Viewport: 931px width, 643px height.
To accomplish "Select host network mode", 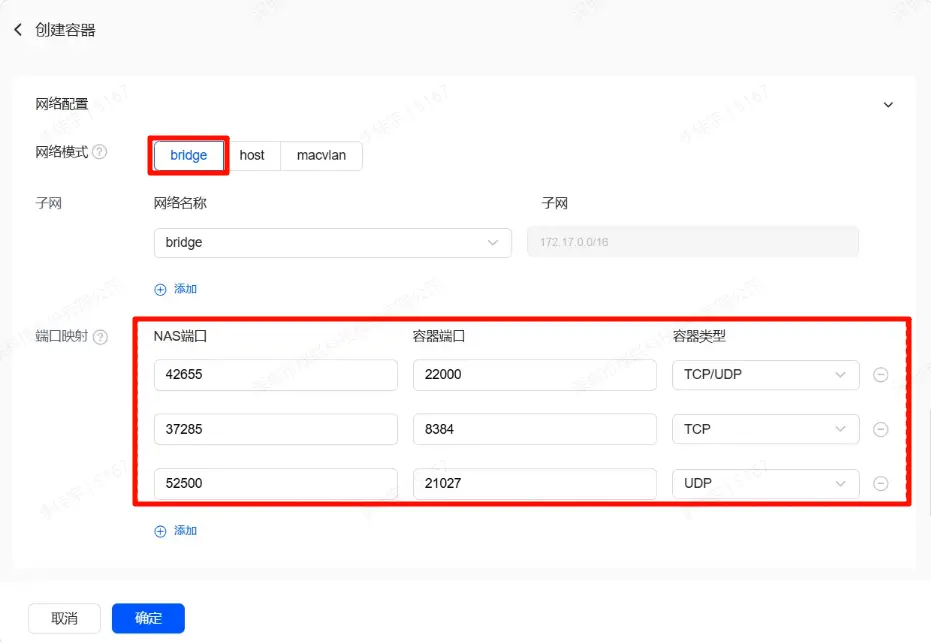I will [x=252, y=155].
